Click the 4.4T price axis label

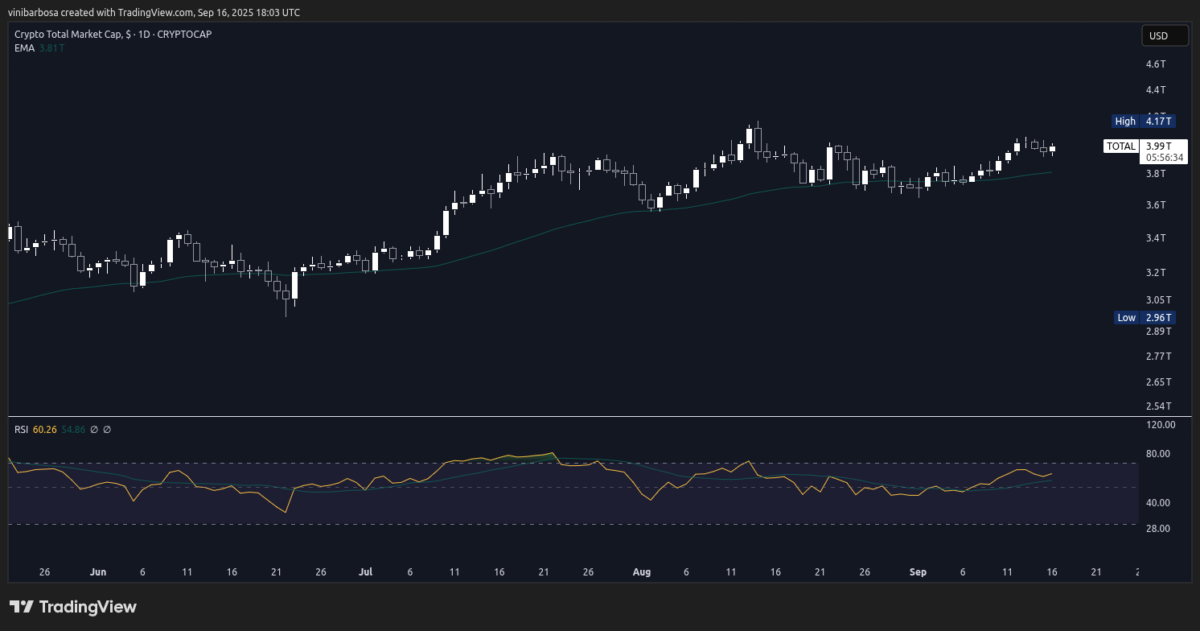click(1155, 90)
